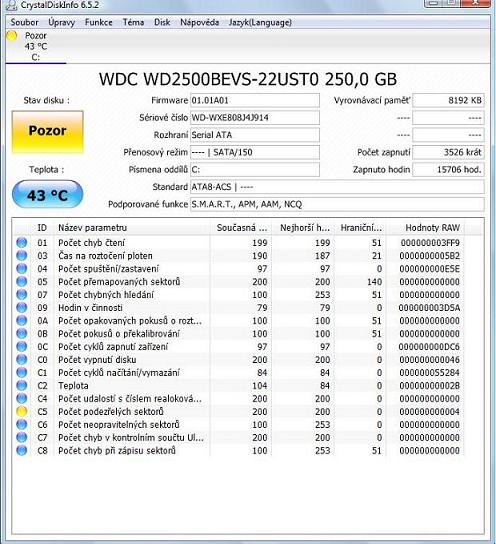
Task: Click the RAW value 000000003FF9
Action: click(x=430, y=243)
